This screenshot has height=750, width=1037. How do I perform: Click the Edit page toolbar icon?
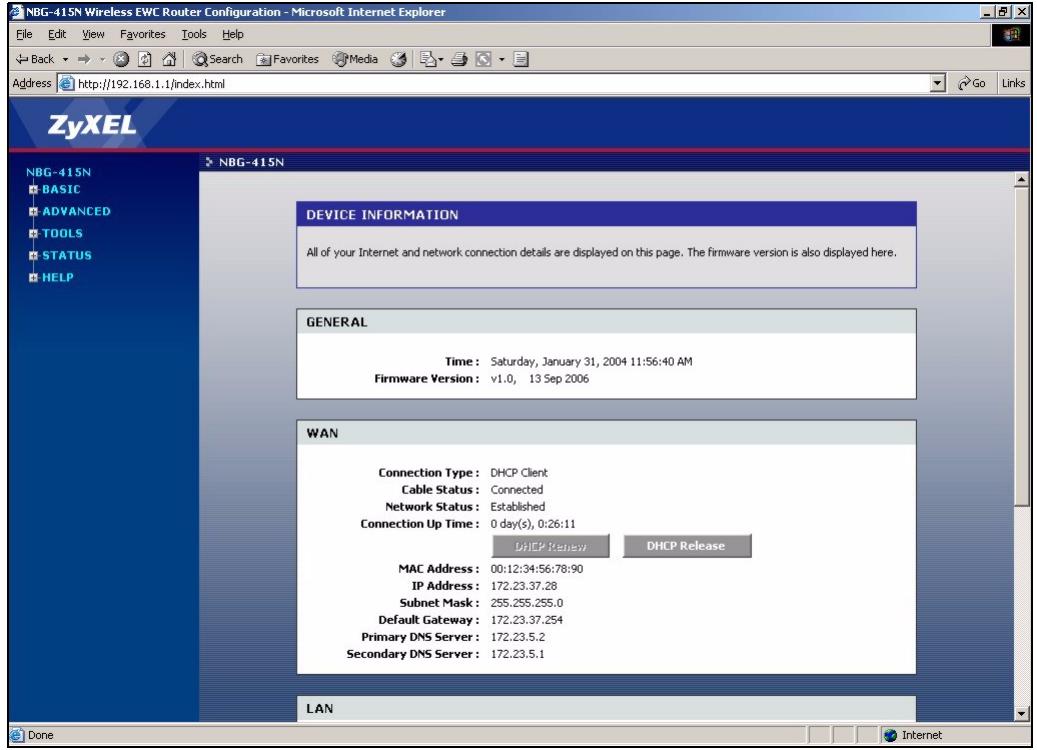point(484,59)
